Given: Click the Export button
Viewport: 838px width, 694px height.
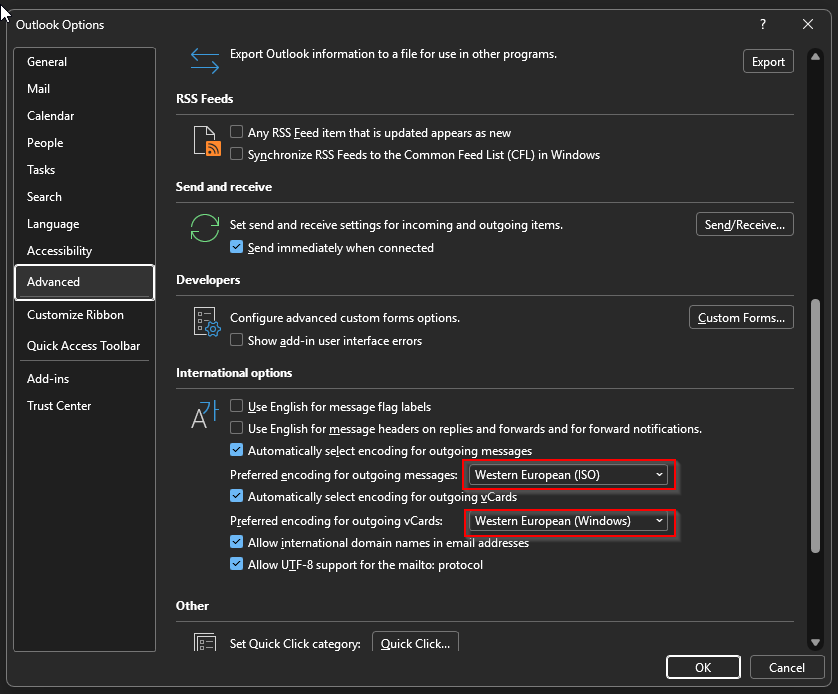Looking at the screenshot, I should pyautogui.click(x=767, y=61).
